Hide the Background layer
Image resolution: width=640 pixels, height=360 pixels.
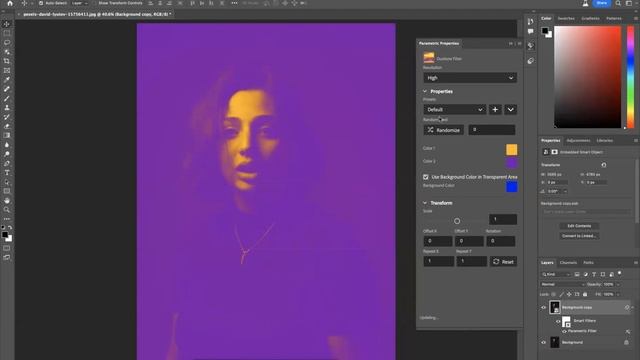(x=544, y=342)
